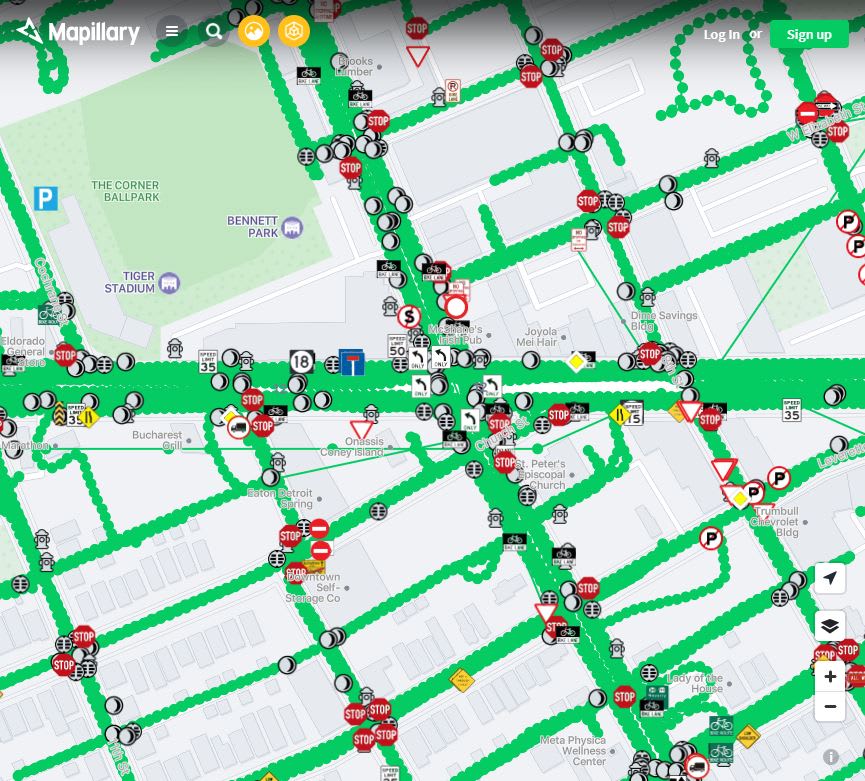865x781 pixels.
Task: Select the truck prohibited sign near Bucharest Grill
Action: click(x=238, y=427)
